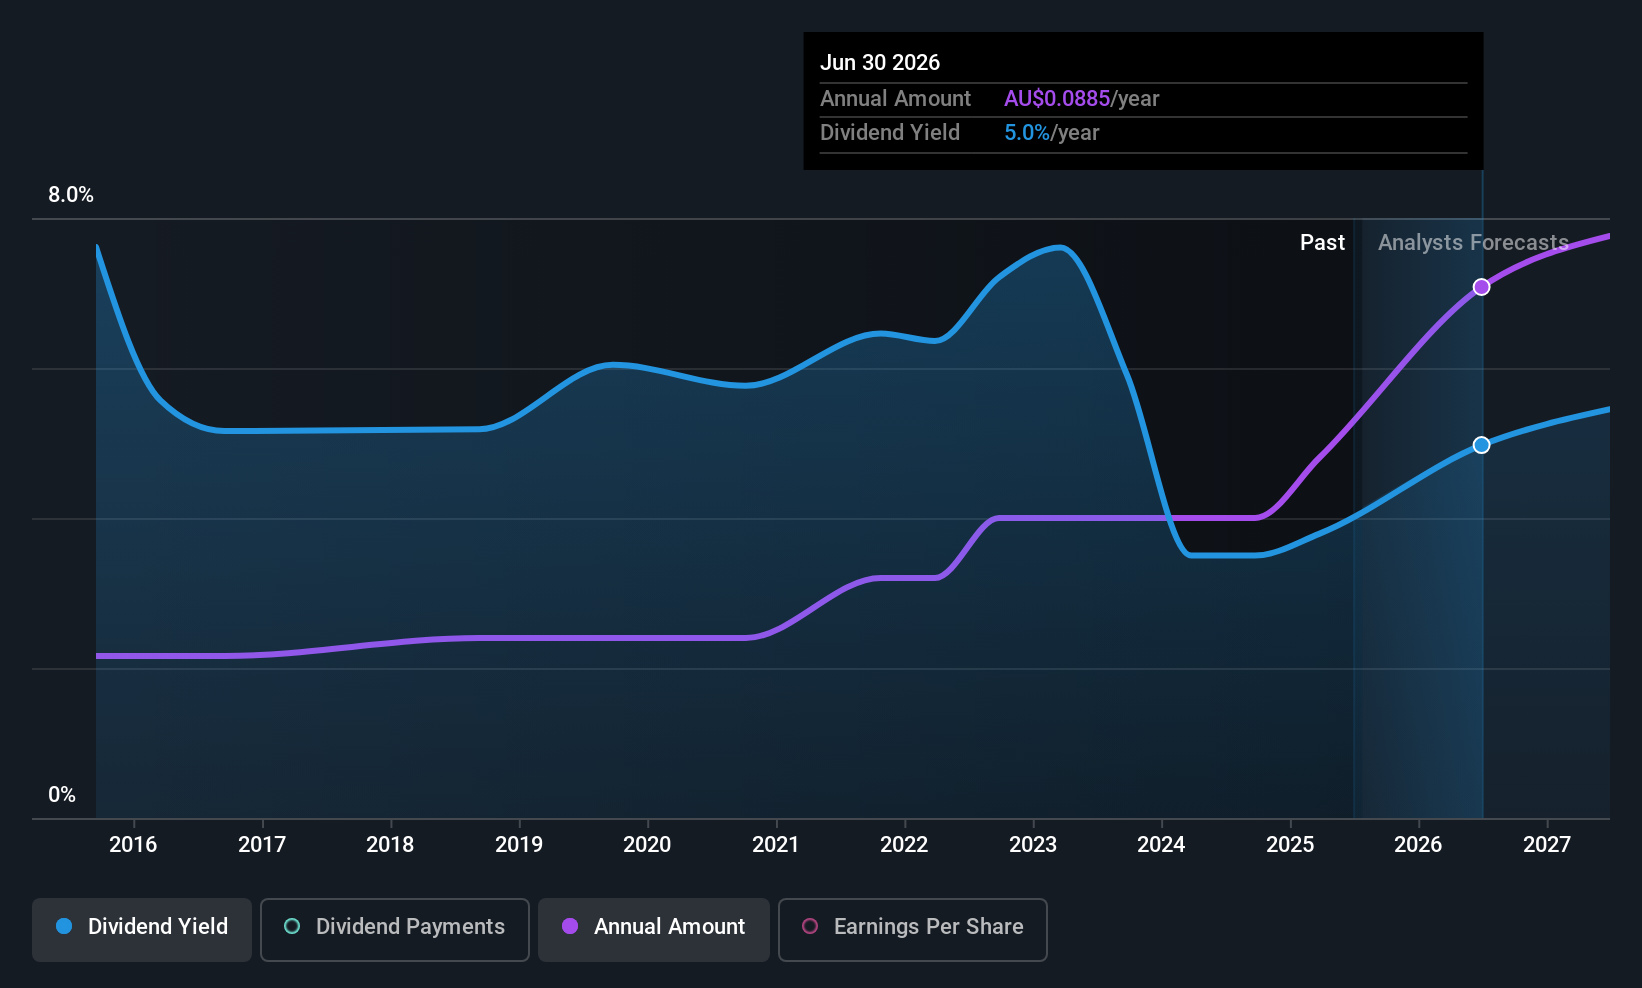1642x988 pixels.
Task: Click the 2024 x-axis label
Action: (x=1161, y=844)
